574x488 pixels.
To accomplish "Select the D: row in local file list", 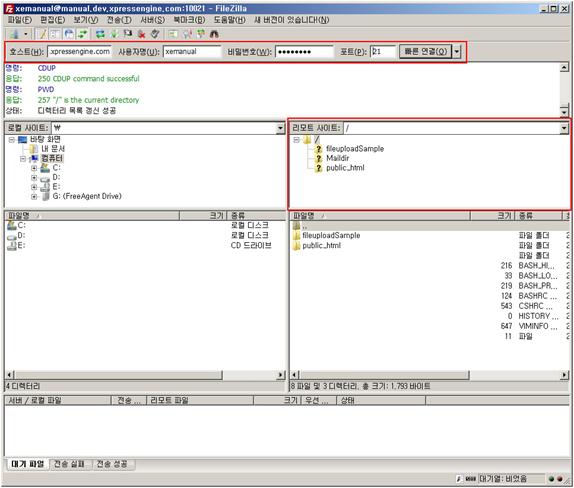I will pos(145,235).
